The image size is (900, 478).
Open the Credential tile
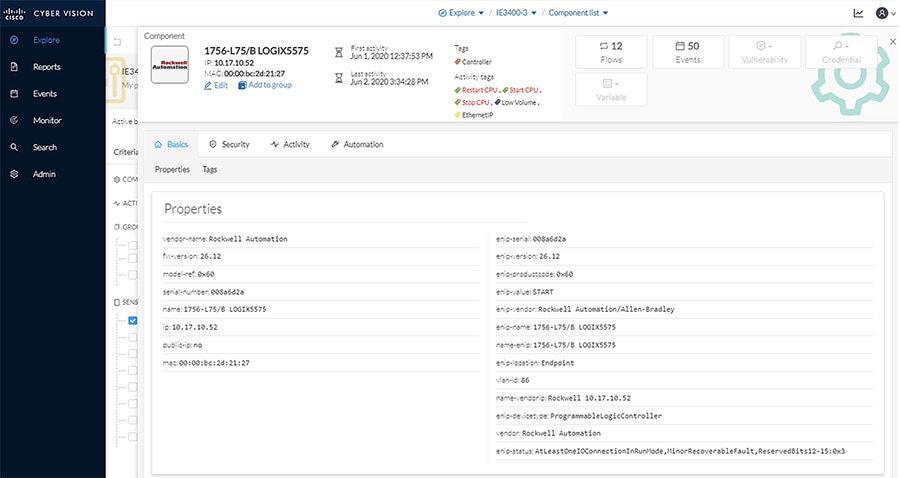pos(841,52)
